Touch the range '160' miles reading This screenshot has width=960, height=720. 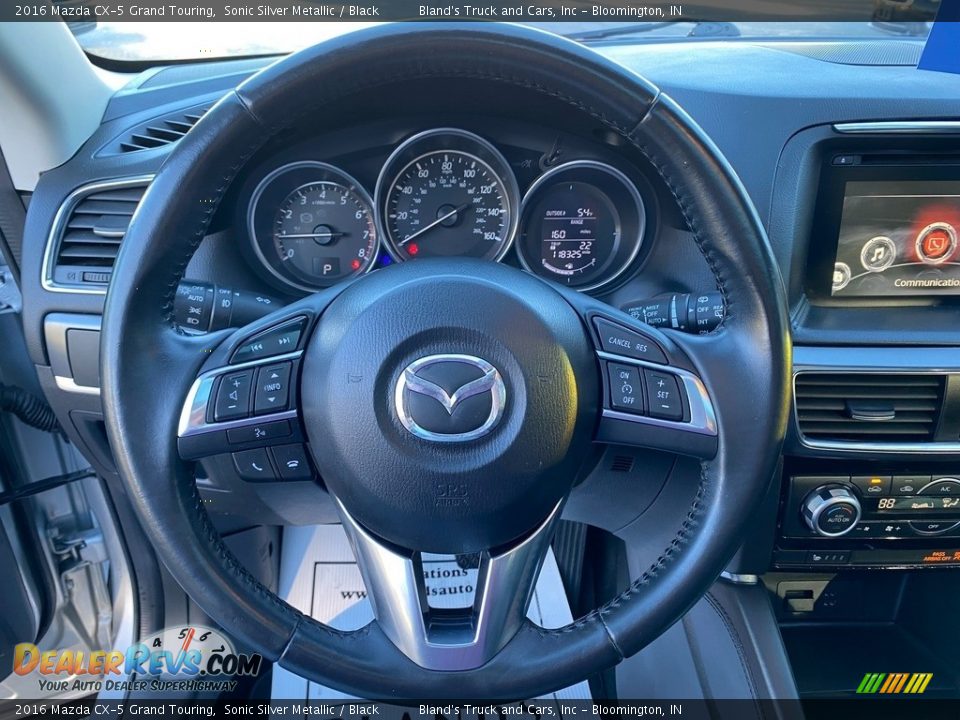pos(558,234)
